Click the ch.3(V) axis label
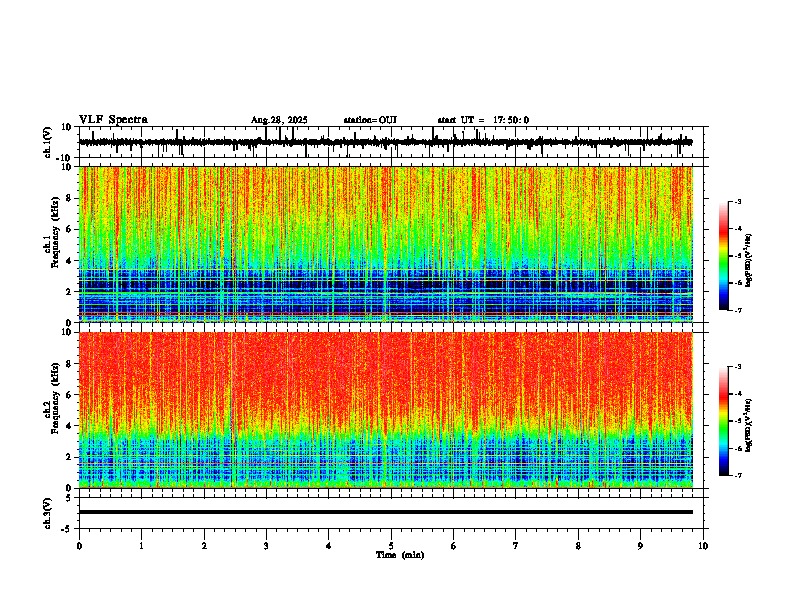This screenshot has width=792, height=612. (x=48, y=513)
